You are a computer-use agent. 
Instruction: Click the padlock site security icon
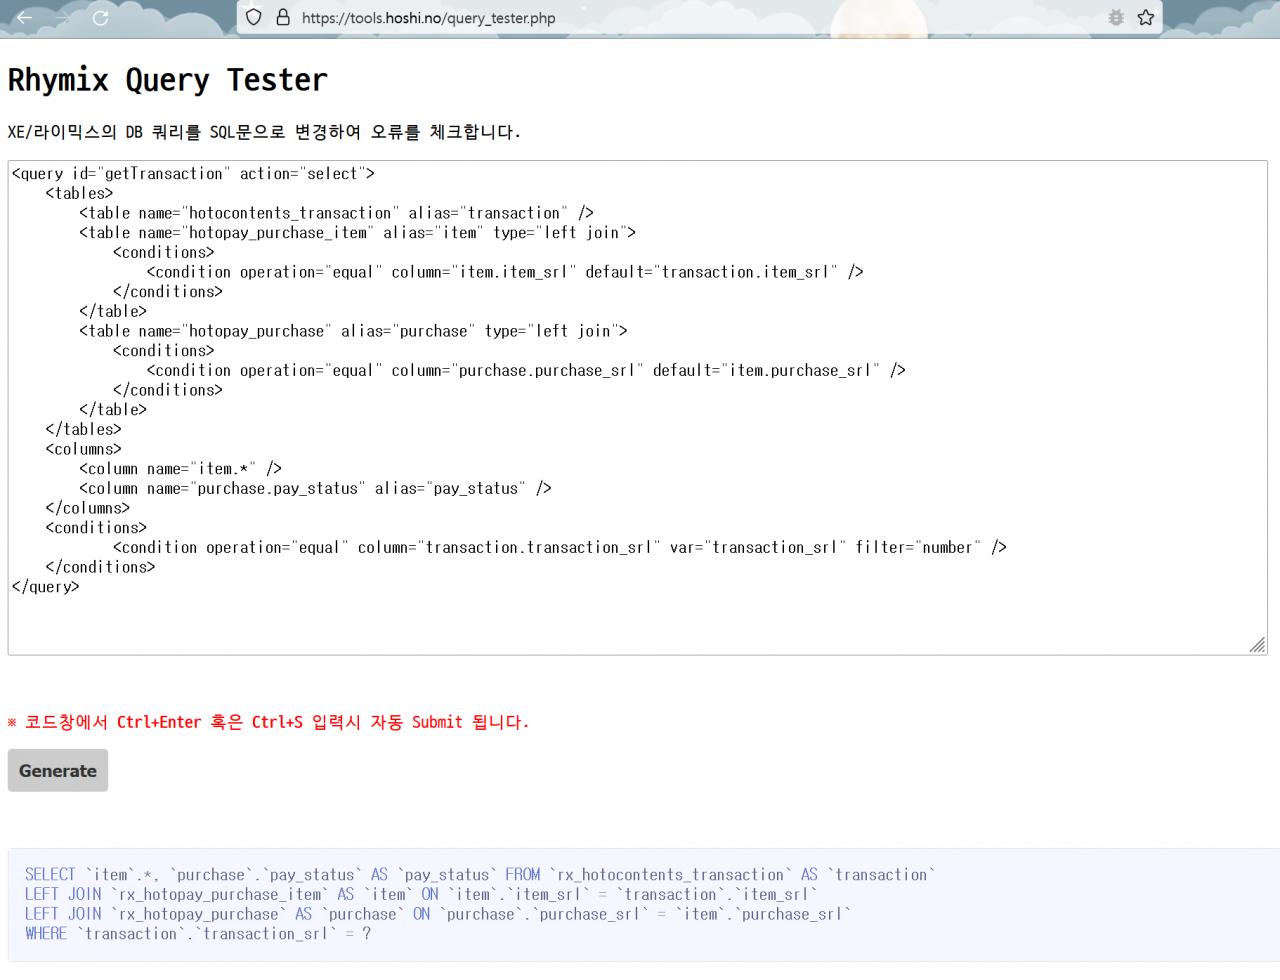[282, 17]
